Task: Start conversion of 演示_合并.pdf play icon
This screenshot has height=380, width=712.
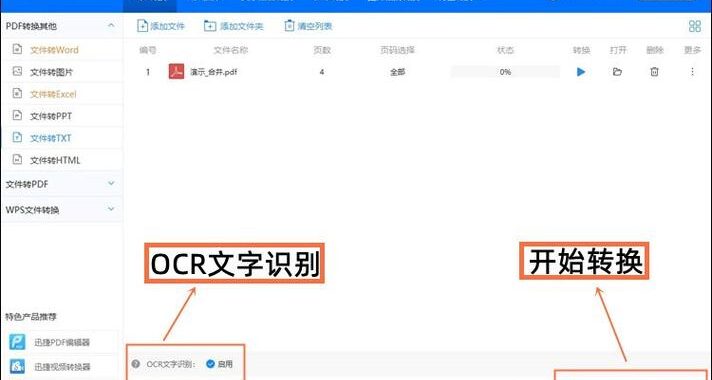Action: point(581,72)
